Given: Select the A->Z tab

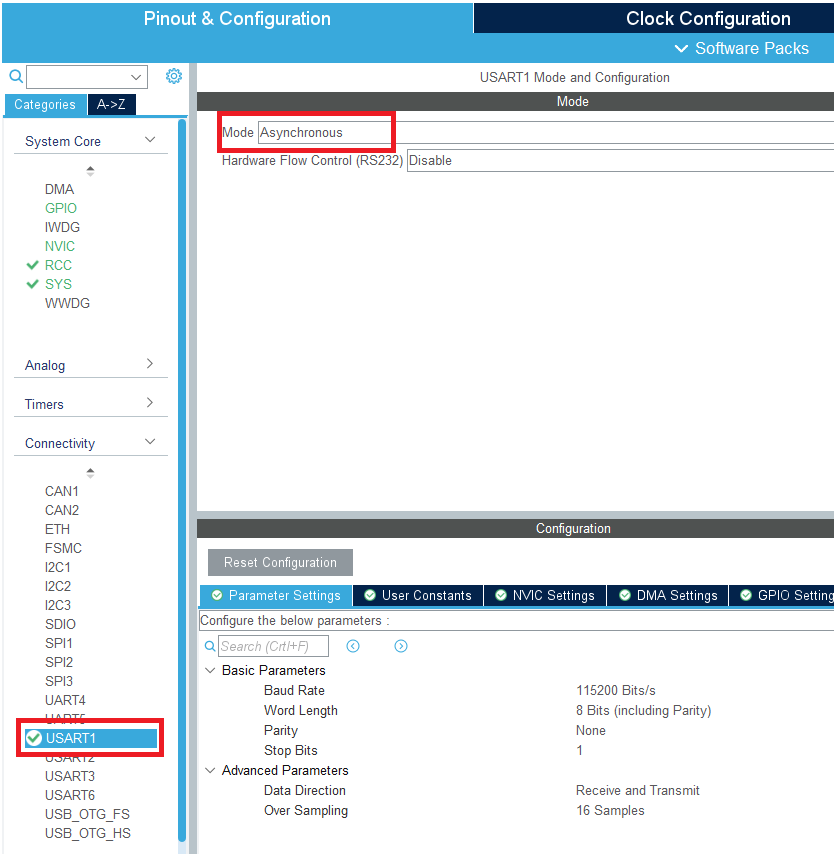Looking at the screenshot, I should click(111, 105).
